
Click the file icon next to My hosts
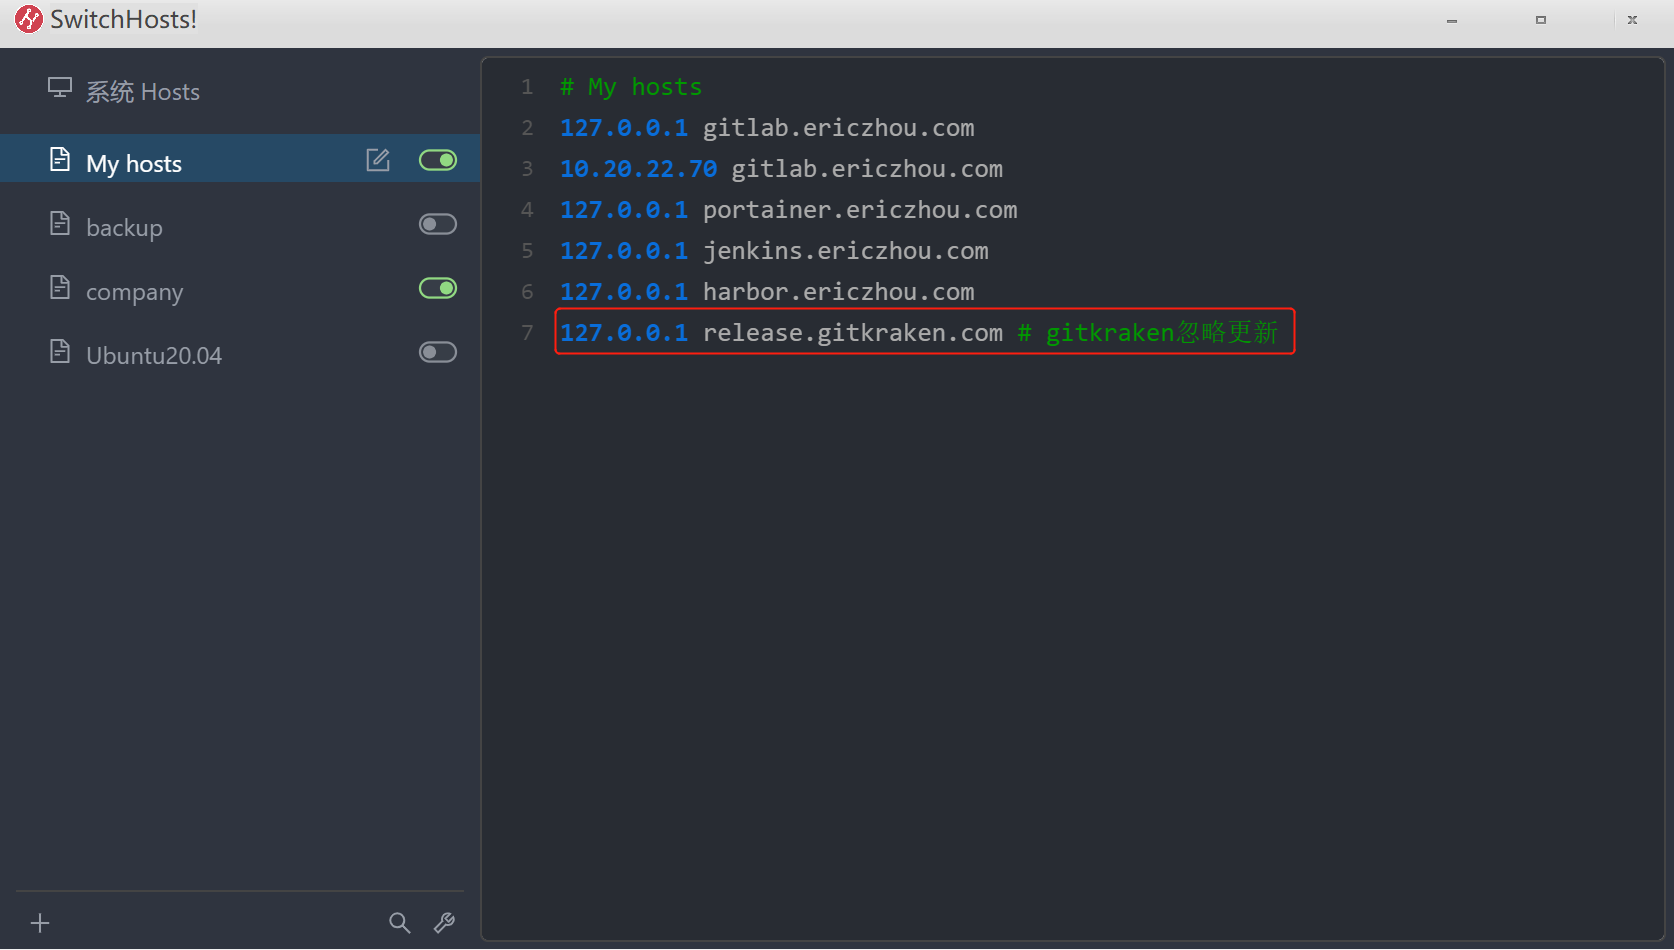tap(60, 159)
